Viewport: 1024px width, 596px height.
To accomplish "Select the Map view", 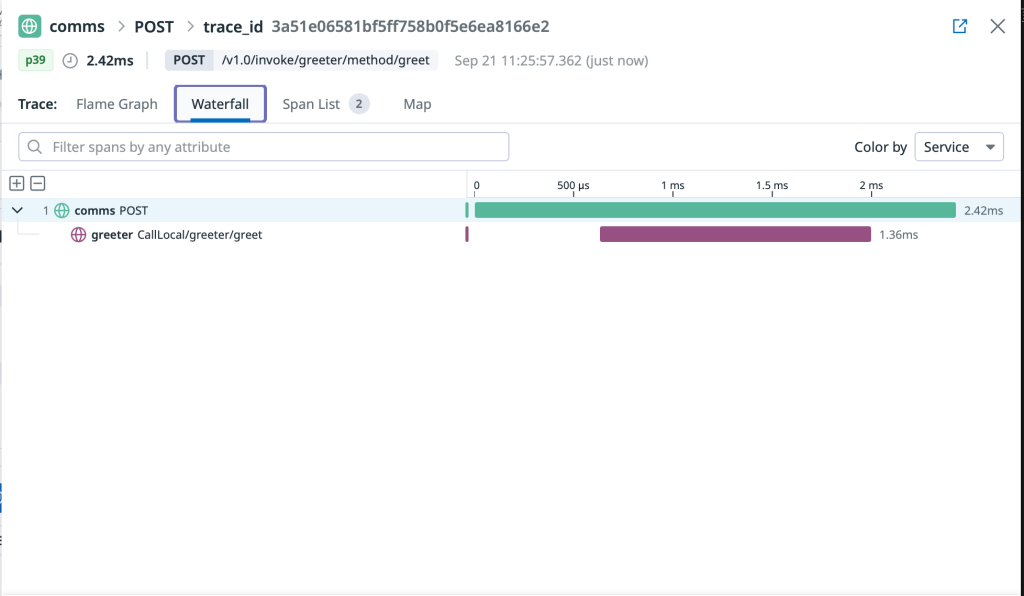I will 417,103.
